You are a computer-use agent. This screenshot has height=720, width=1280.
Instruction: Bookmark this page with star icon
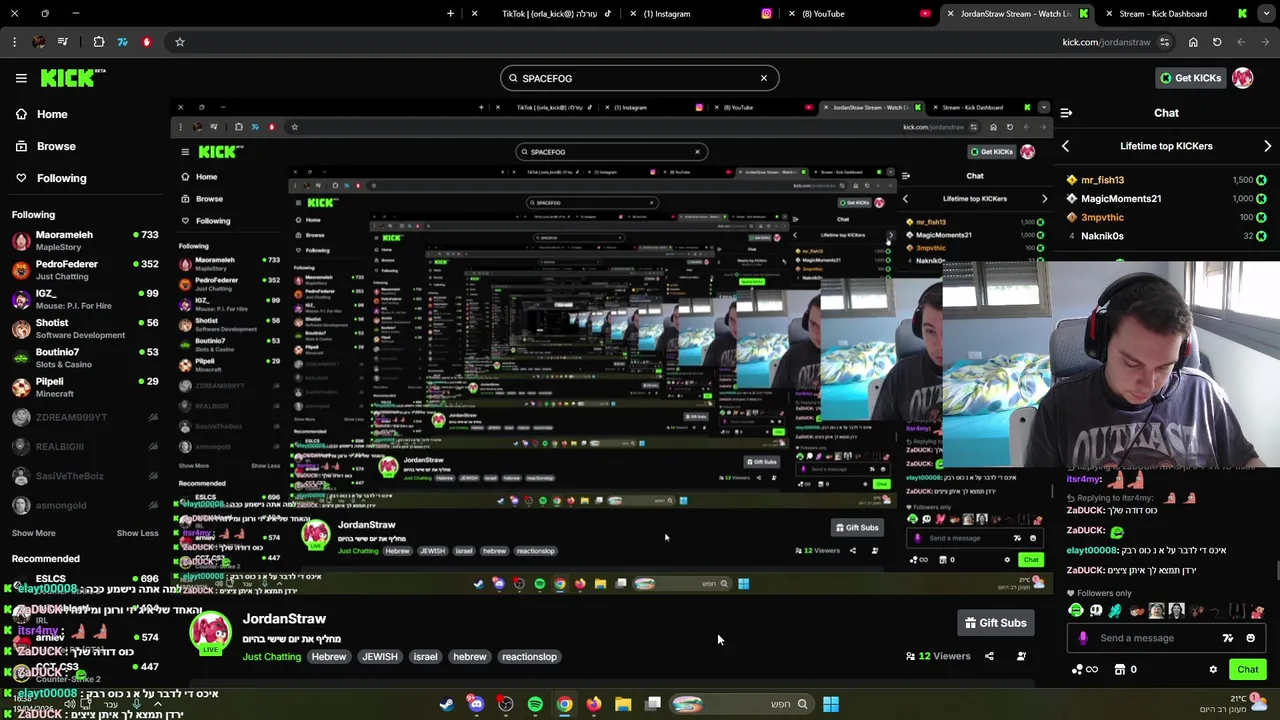pyautogui.click(x=180, y=42)
